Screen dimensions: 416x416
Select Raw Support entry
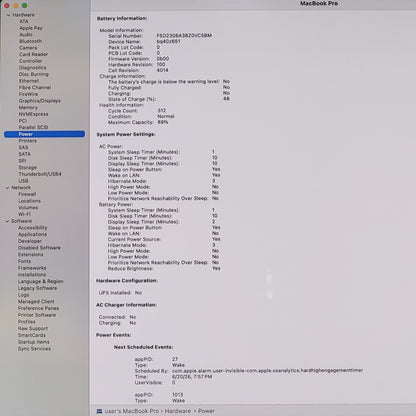pos(33,329)
